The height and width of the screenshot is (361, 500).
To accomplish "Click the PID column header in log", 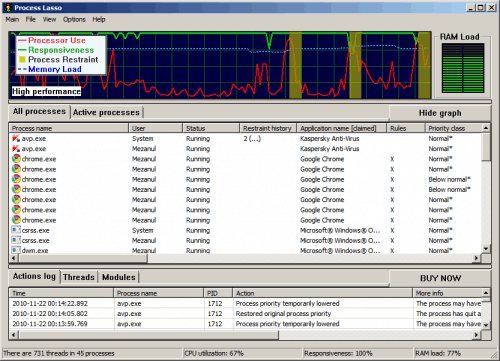I will pos(218,293).
